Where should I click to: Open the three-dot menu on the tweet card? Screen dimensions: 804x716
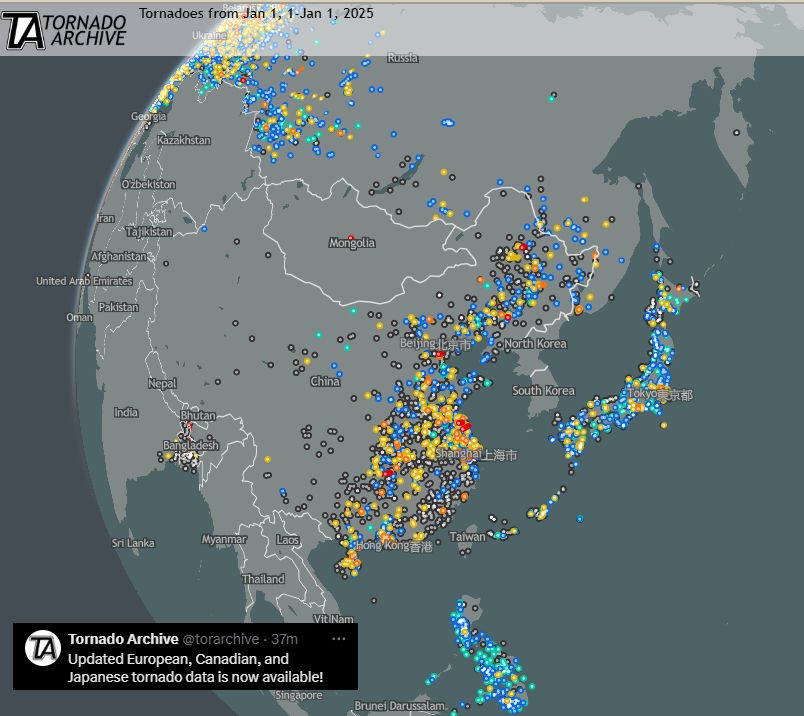(339, 639)
